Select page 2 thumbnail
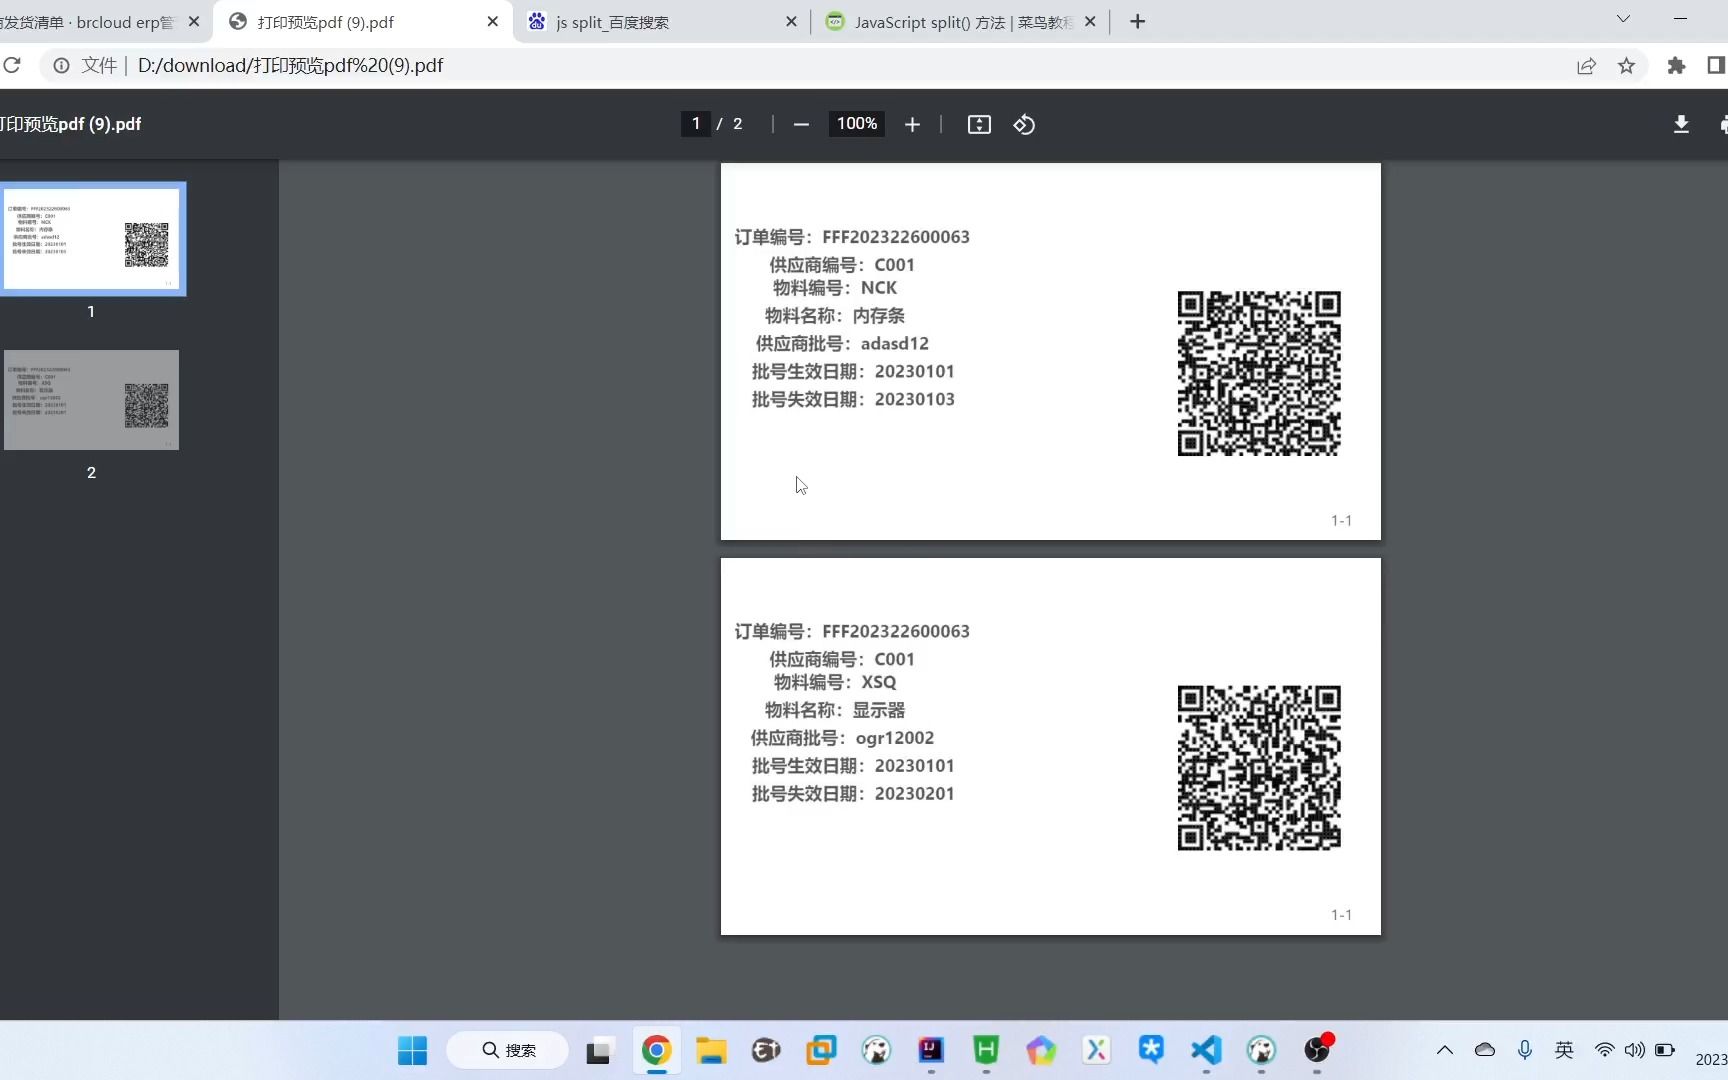The width and height of the screenshot is (1728, 1080). tap(91, 400)
